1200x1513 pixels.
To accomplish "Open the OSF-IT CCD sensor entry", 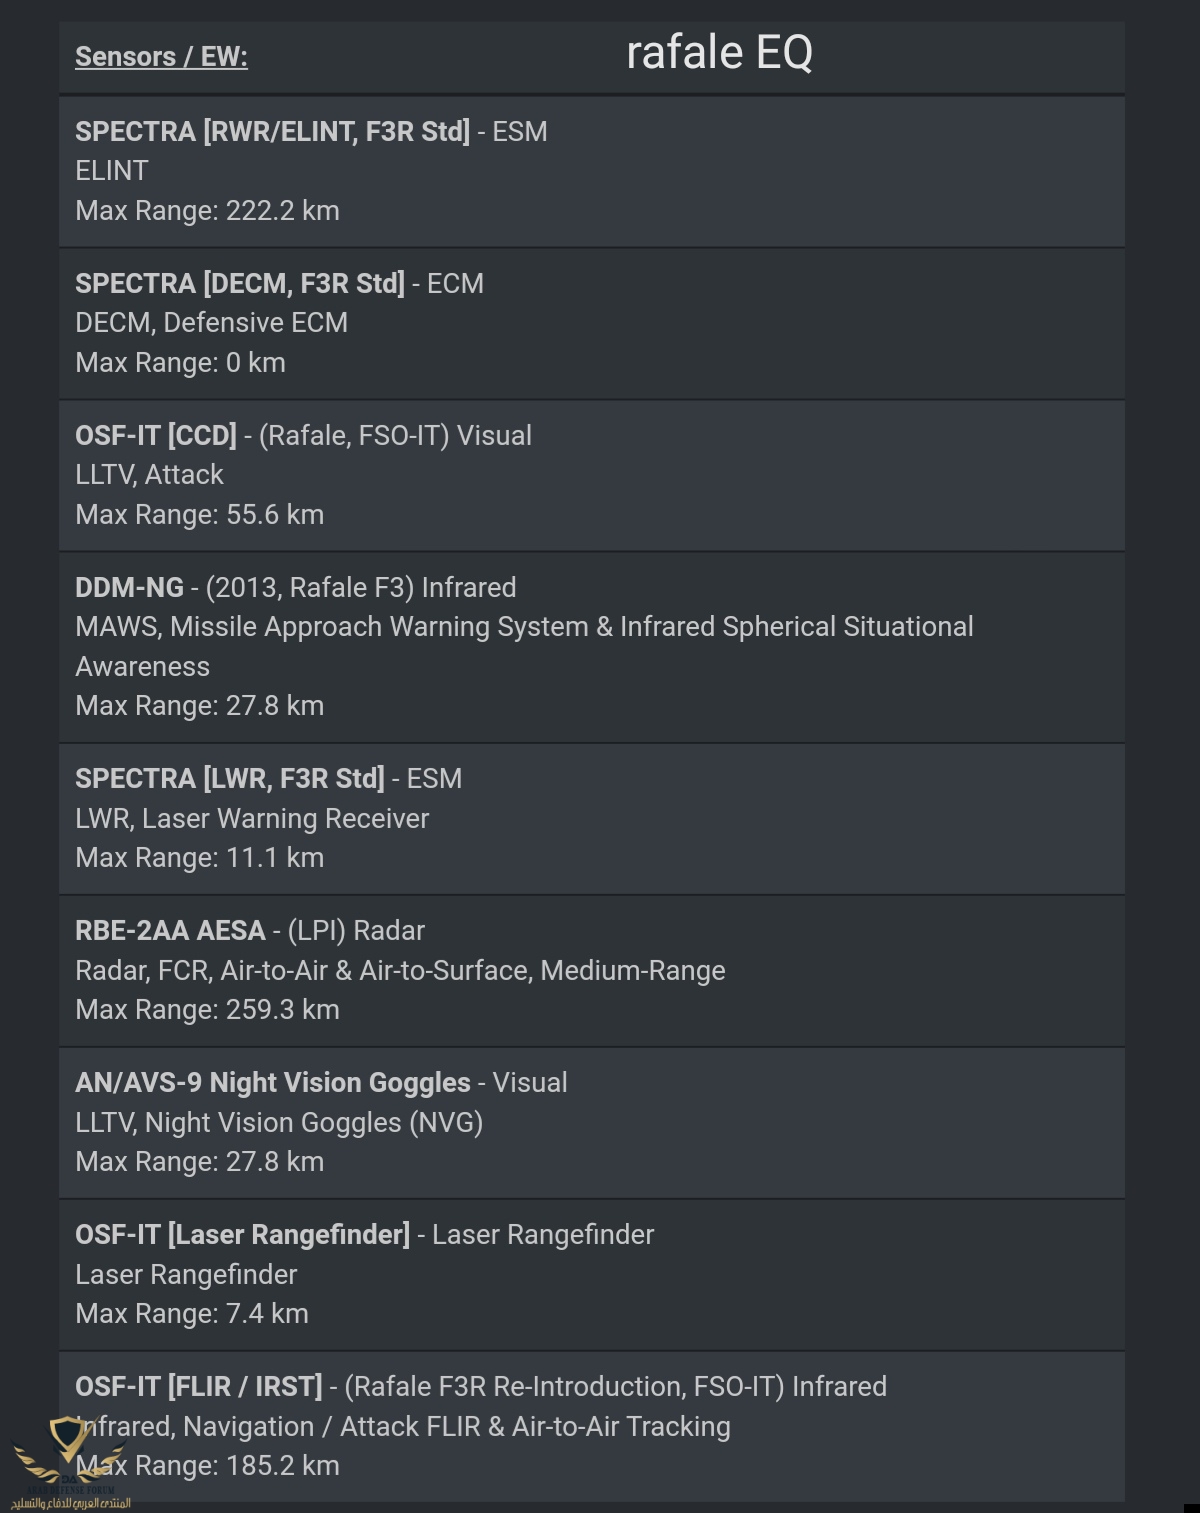I will (x=156, y=436).
